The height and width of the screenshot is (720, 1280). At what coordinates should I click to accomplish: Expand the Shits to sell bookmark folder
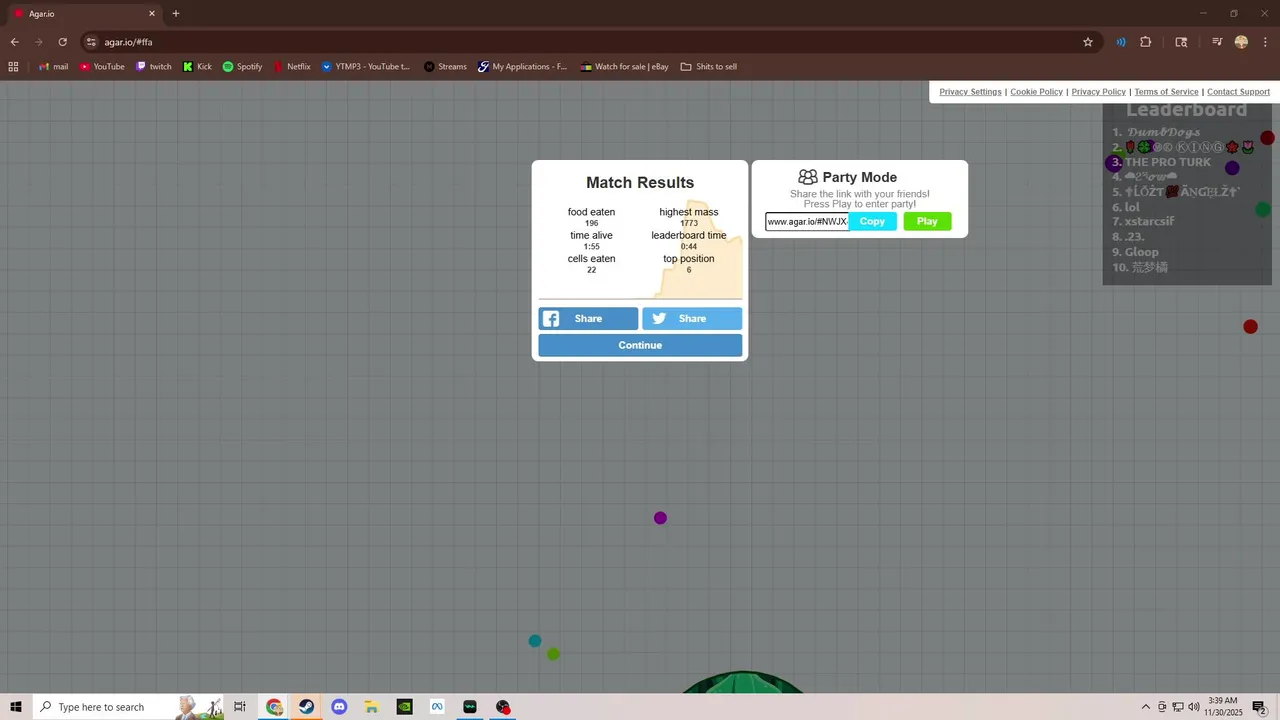tap(708, 67)
